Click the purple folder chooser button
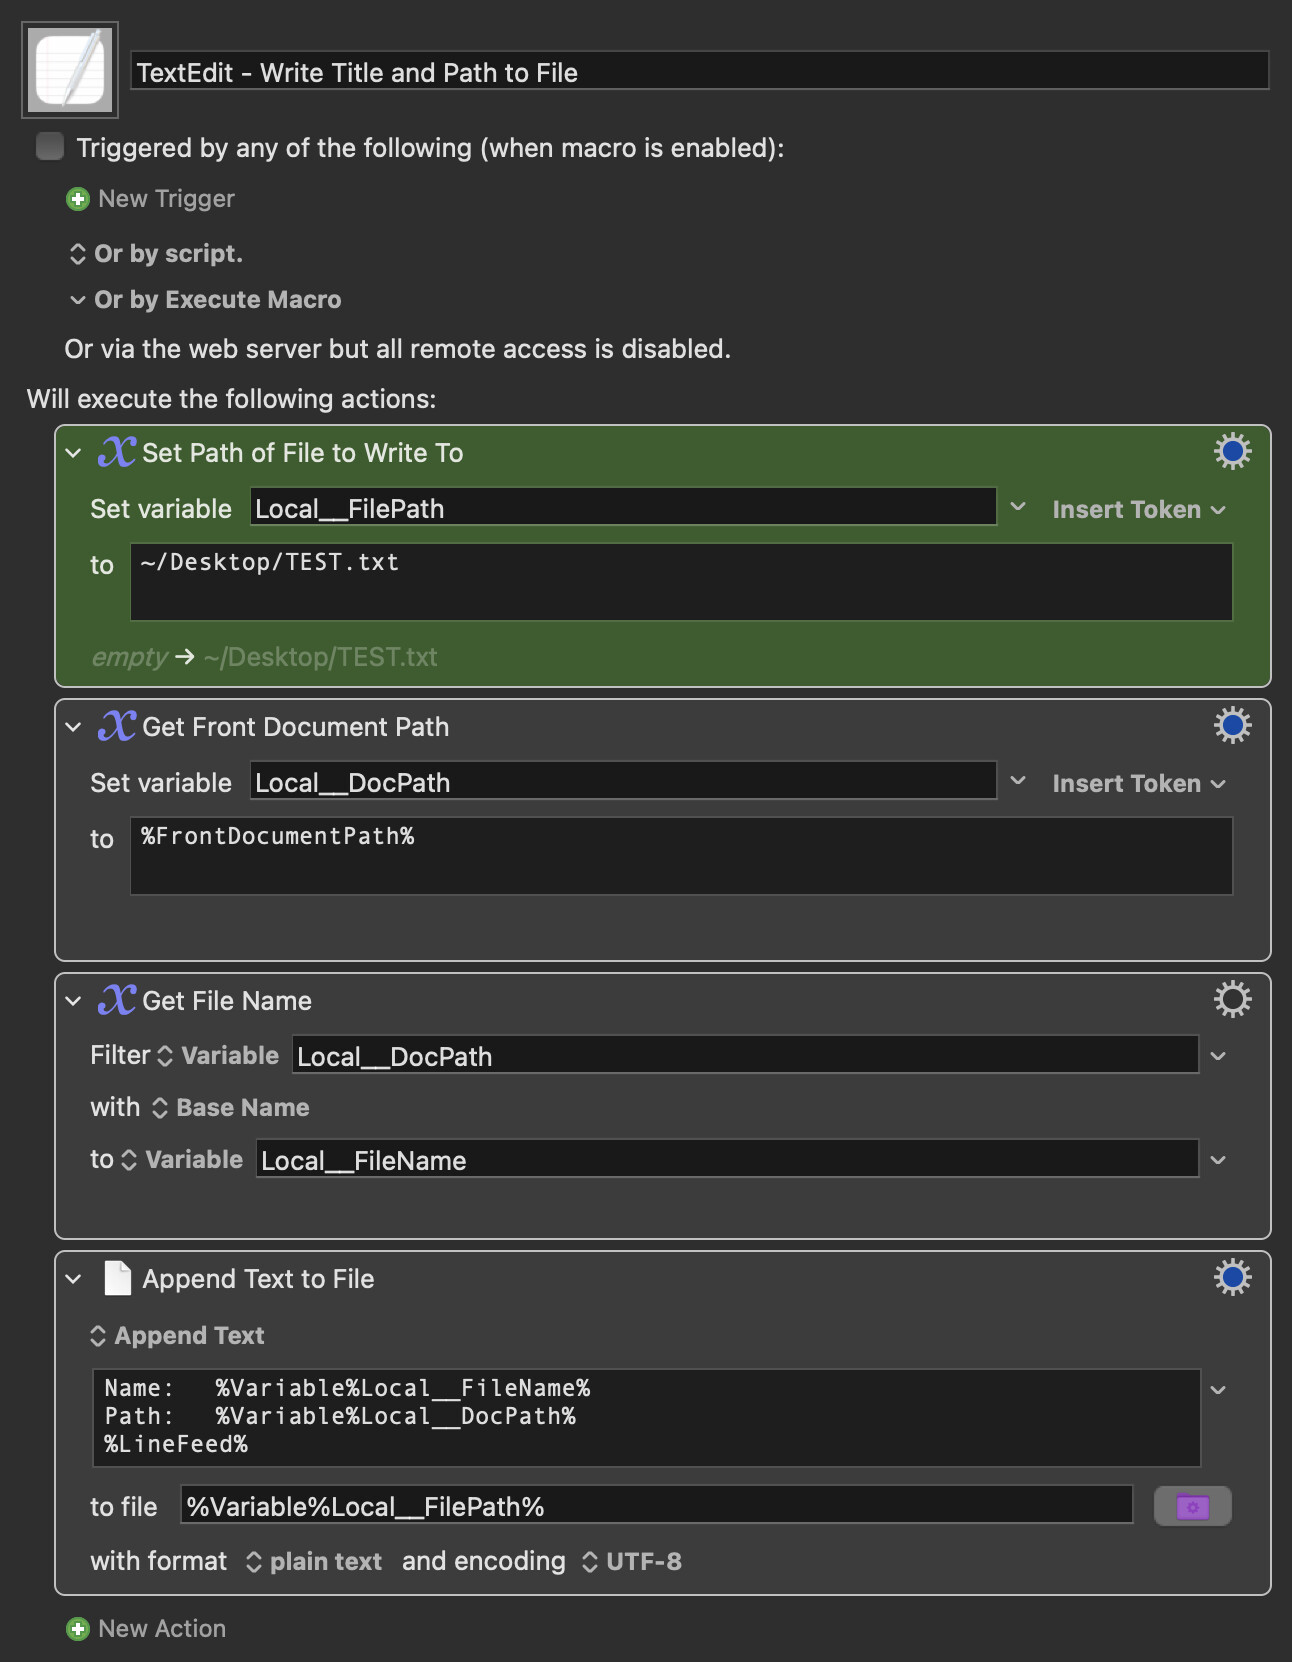Image resolution: width=1292 pixels, height=1662 pixels. click(x=1192, y=1506)
